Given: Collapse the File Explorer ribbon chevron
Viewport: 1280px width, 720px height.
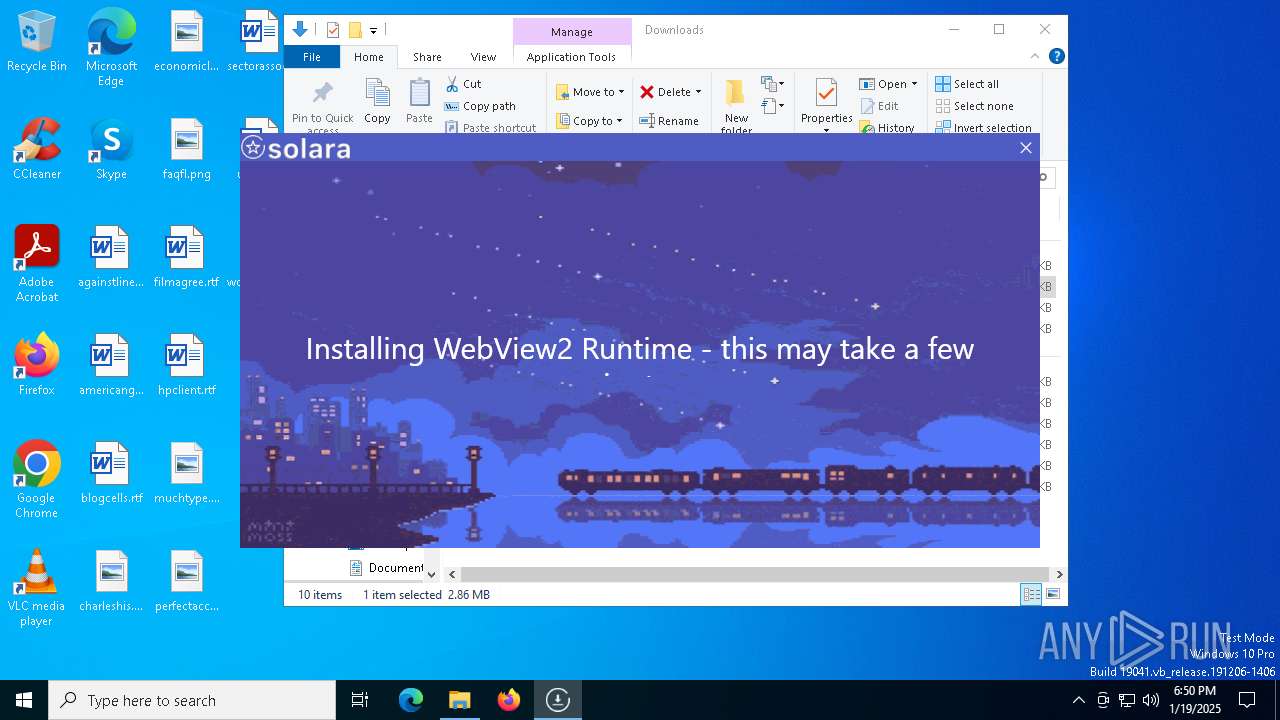Looking at the screenshot, I should [1035, 56].
